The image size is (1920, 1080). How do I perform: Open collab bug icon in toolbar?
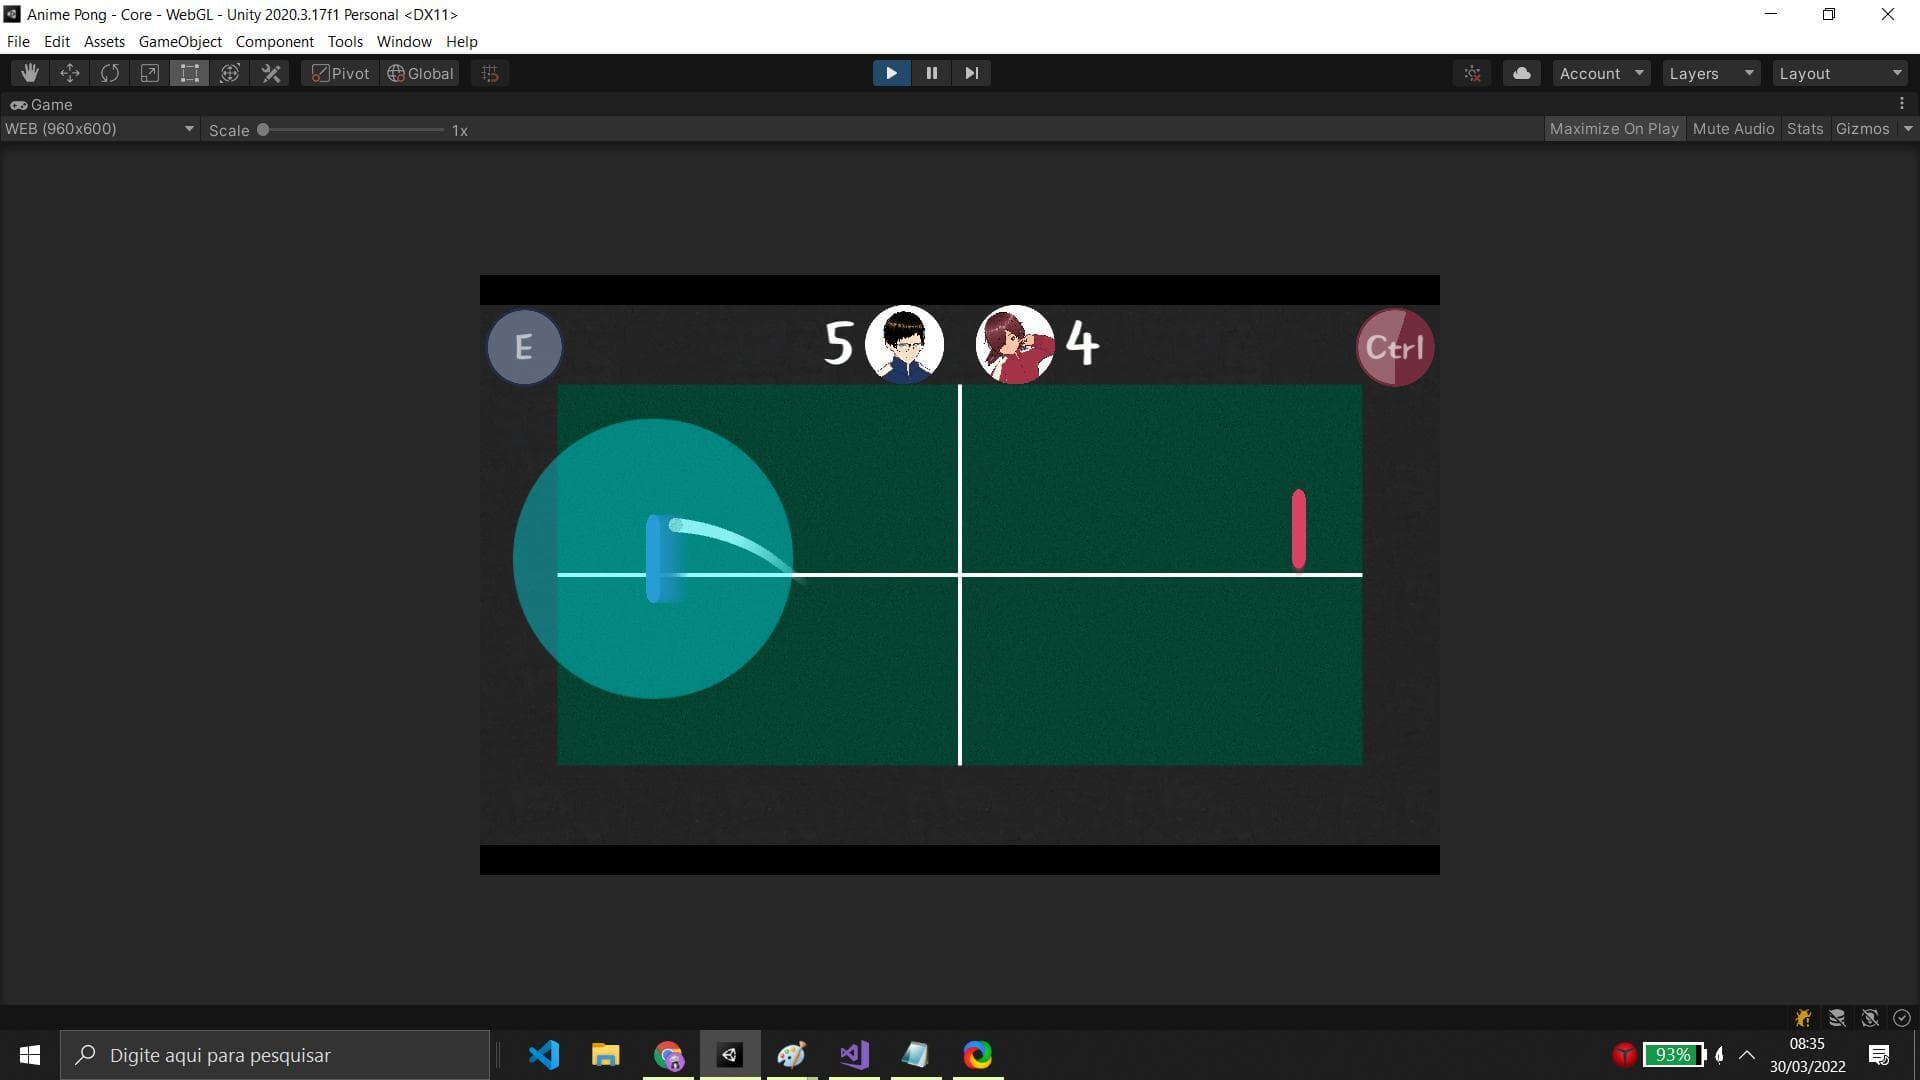pyautogui.click(x=1472, y=73)
